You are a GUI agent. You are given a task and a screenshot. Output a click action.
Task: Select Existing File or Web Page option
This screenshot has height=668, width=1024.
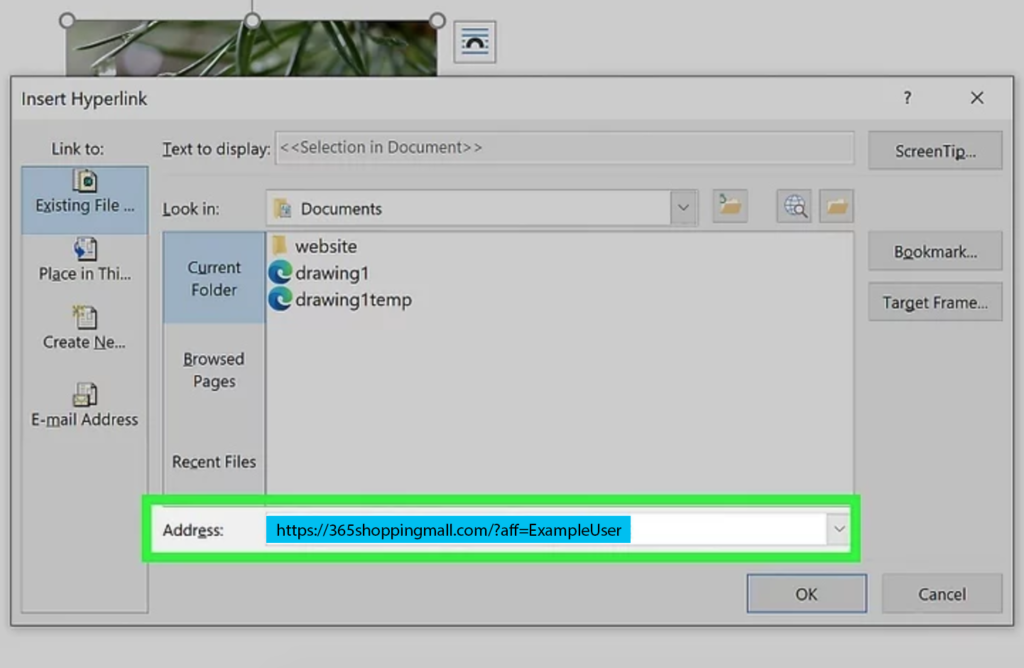pyautogui.click(x=85, y=193)
